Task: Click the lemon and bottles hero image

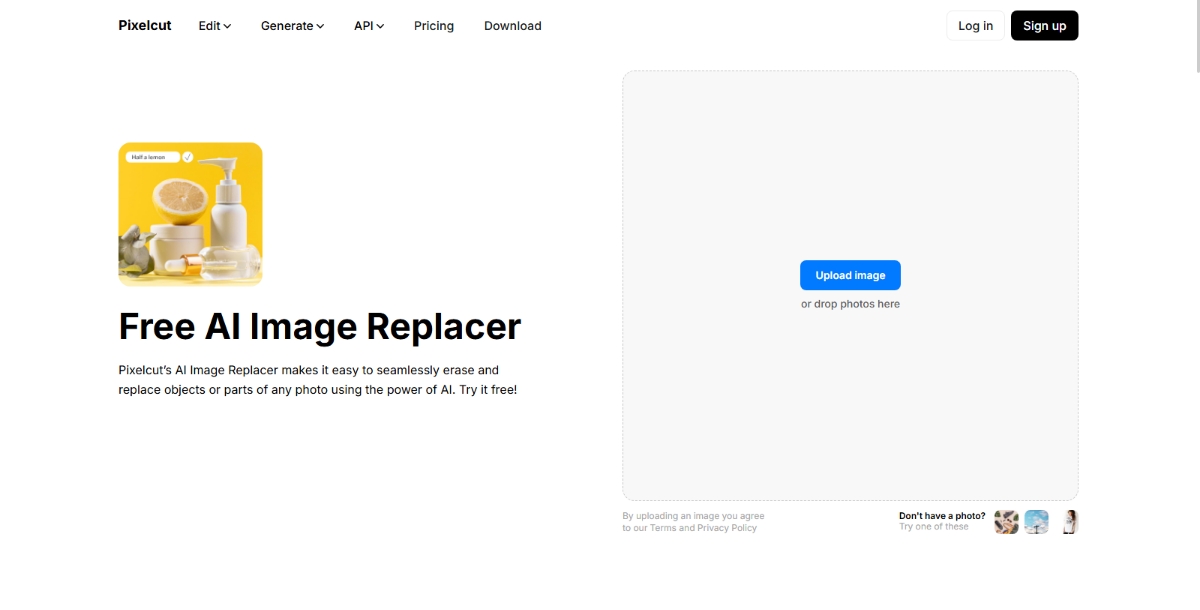Action: 190,225
